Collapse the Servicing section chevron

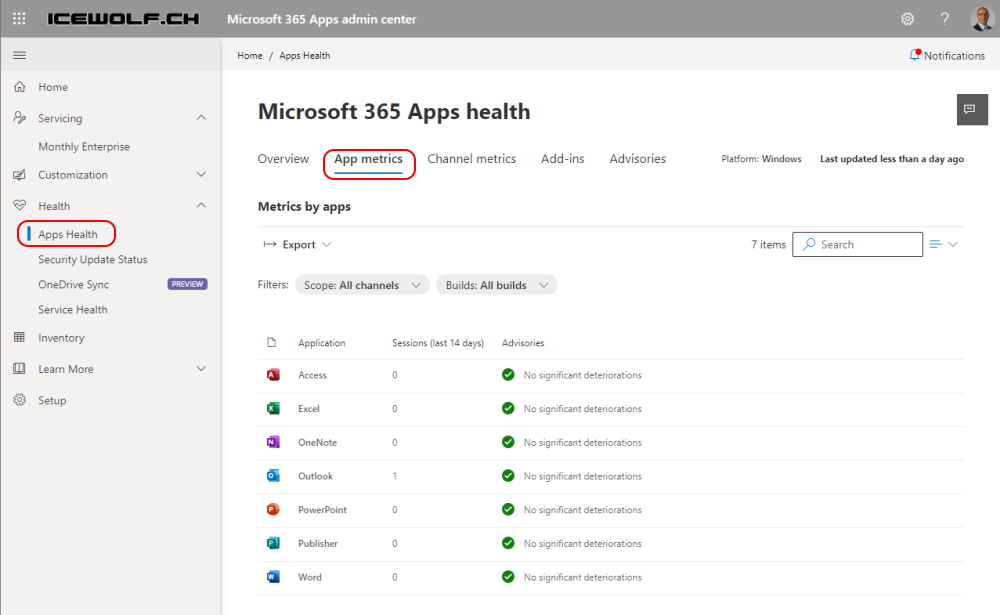[x=202, y=117]
